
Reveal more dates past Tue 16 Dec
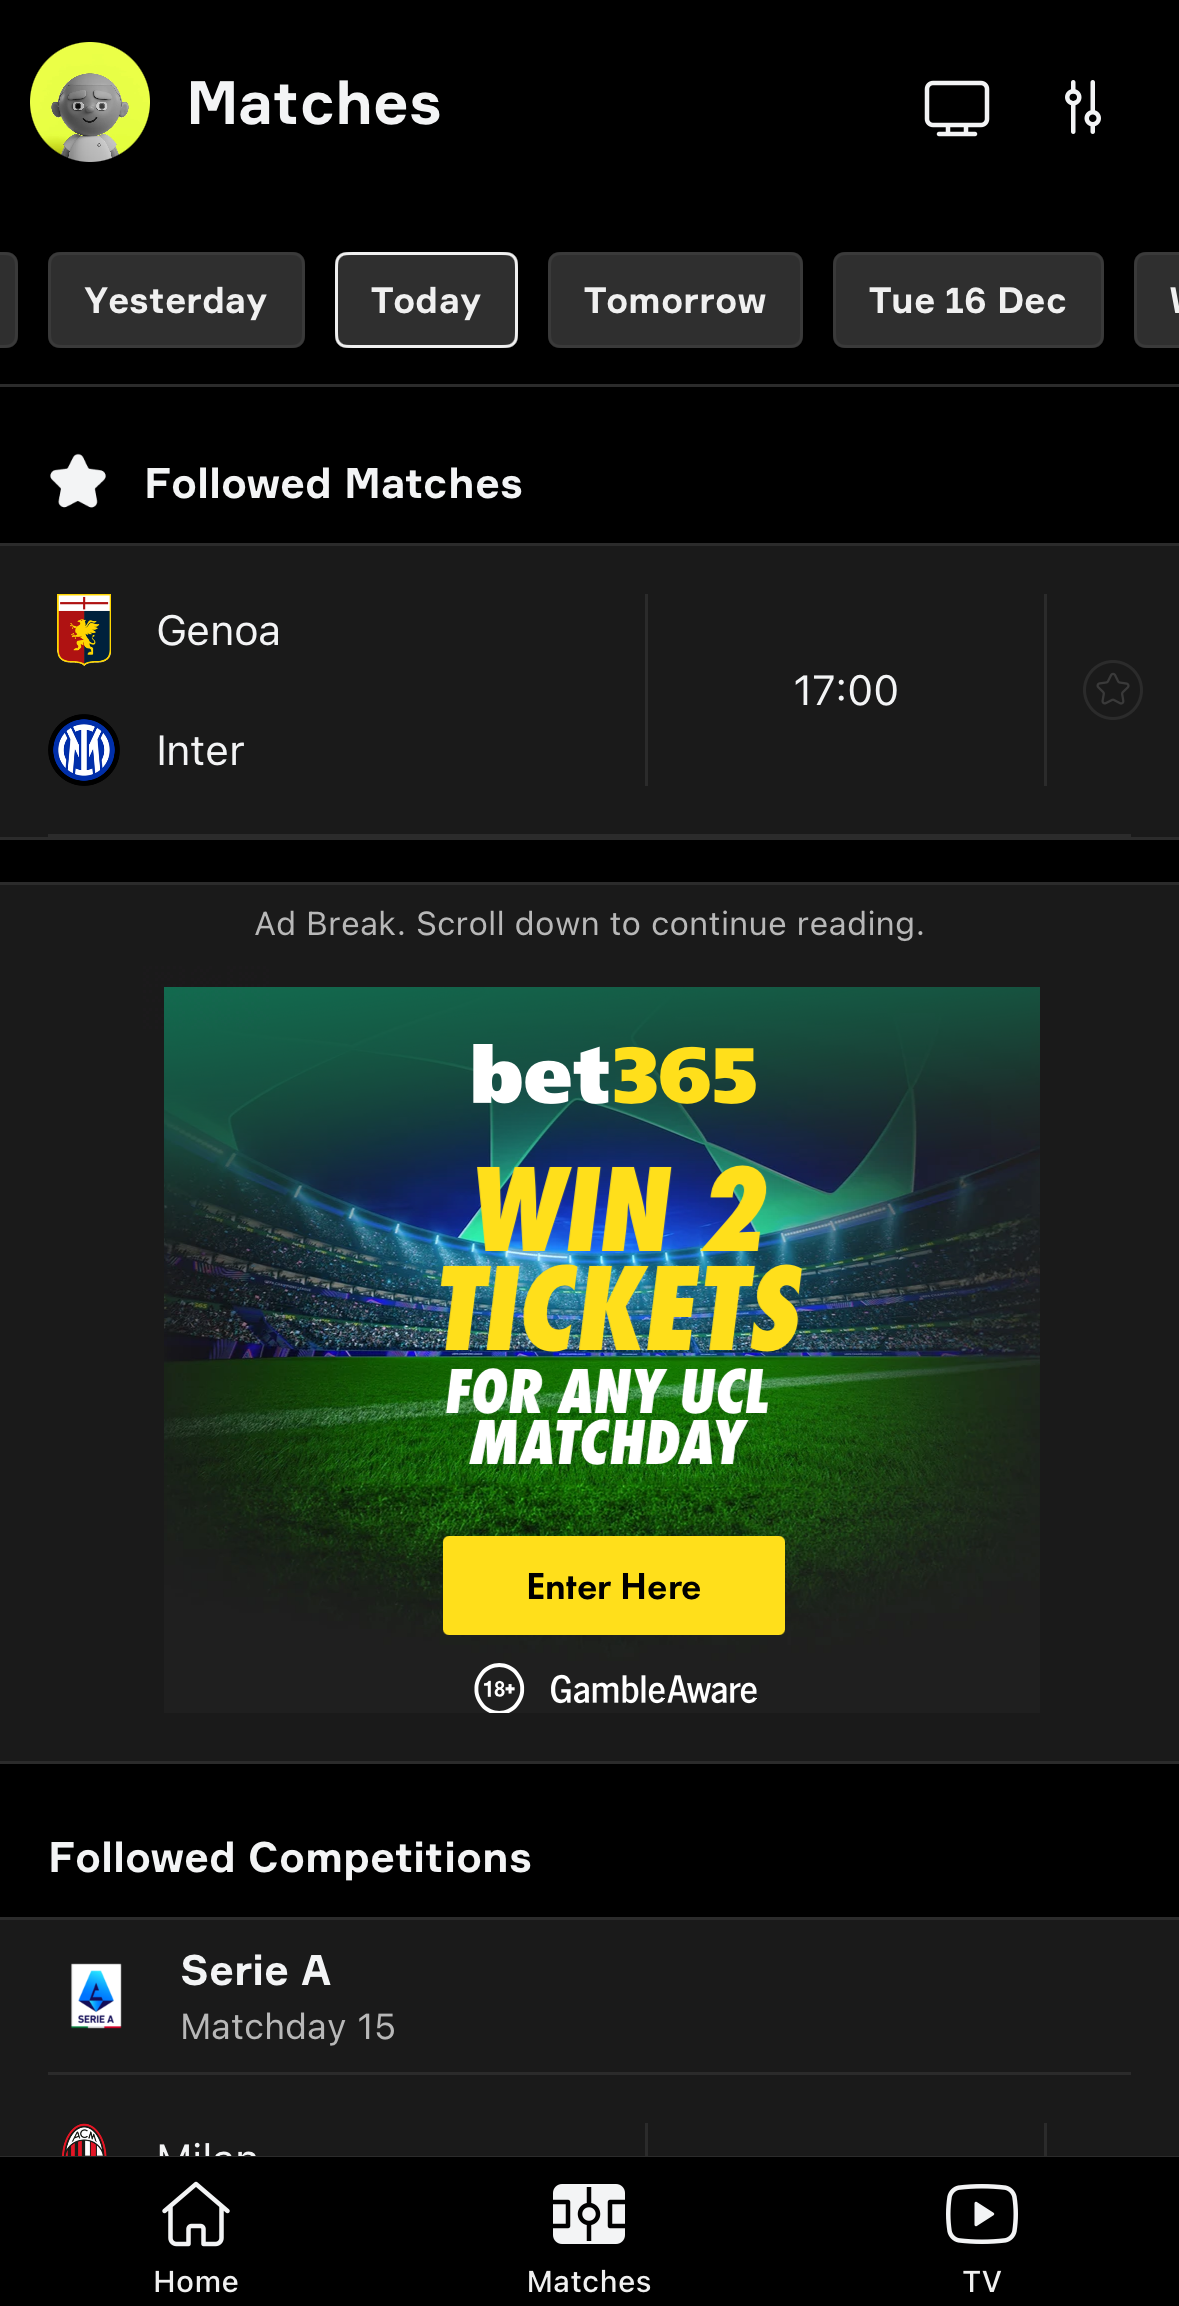pyautogui.click(x=1160, y=300)
